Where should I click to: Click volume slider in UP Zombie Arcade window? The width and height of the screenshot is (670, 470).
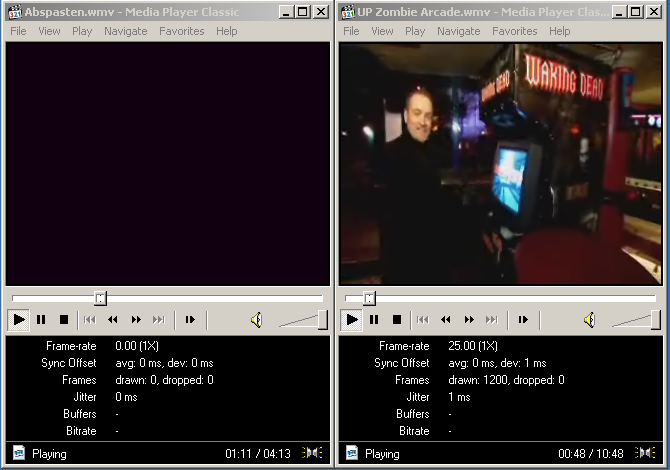pyautogui.click(x=637, y=320)
